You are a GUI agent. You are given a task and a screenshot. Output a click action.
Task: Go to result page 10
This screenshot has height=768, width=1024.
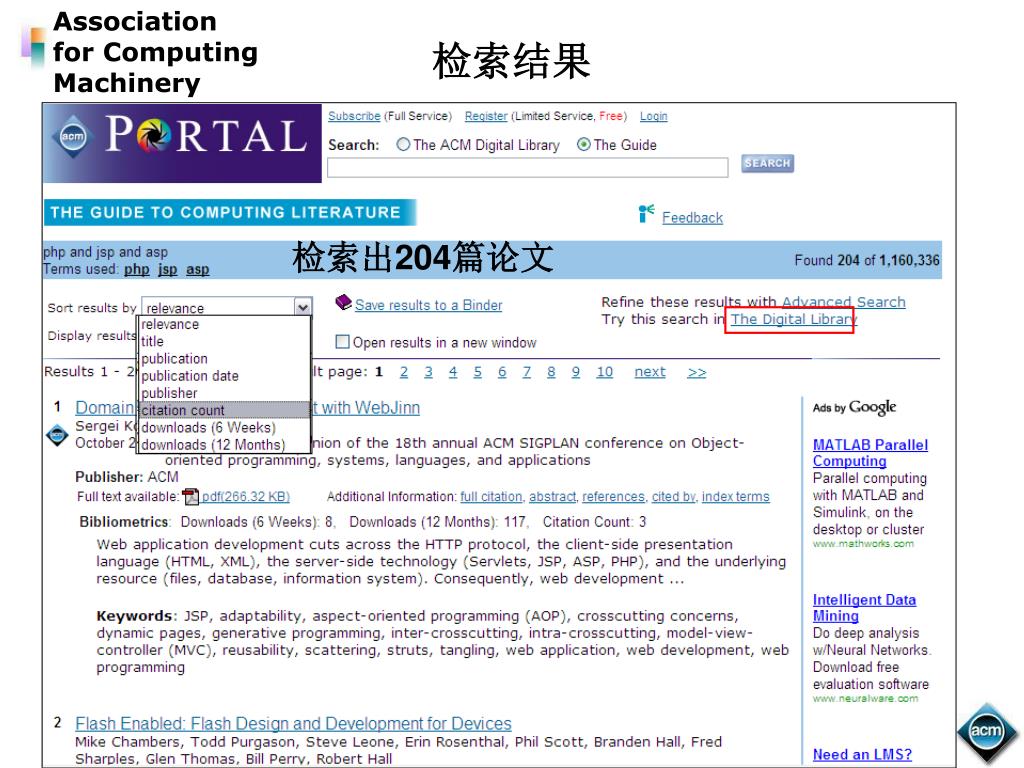point(605,372)
